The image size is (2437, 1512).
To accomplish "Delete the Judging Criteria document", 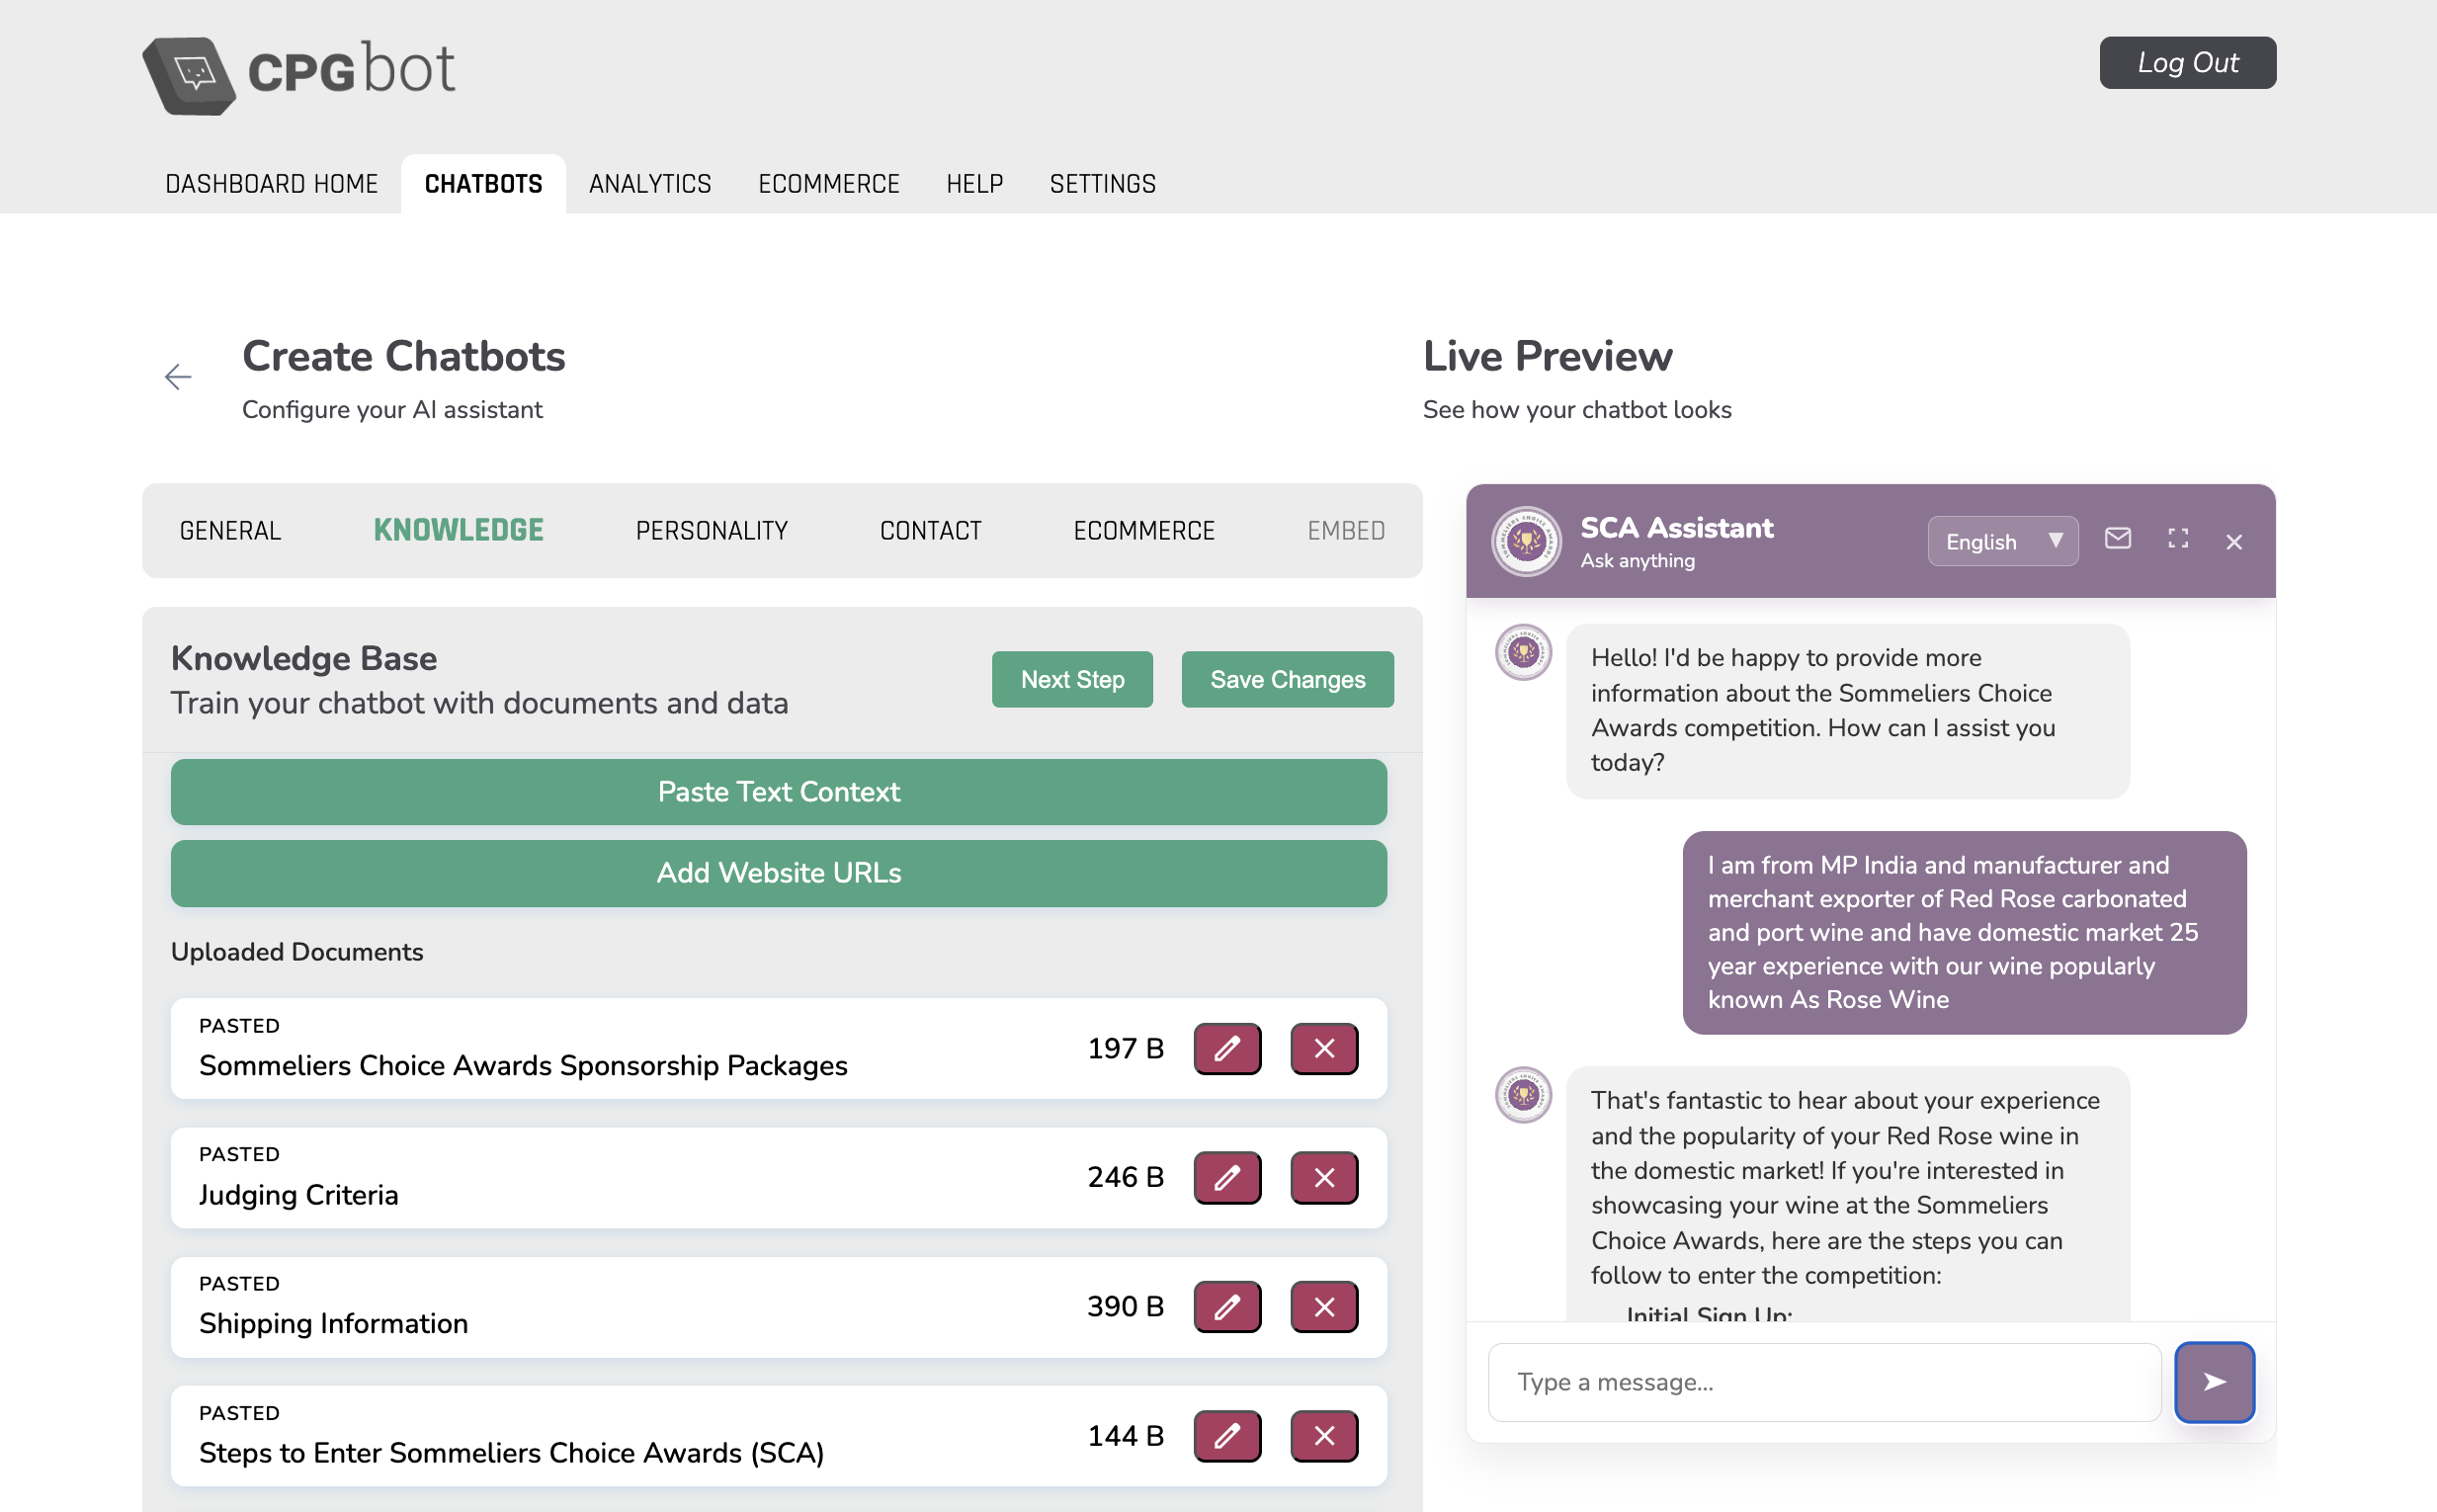I will pyautogui.click(x=1323, y=1177).
